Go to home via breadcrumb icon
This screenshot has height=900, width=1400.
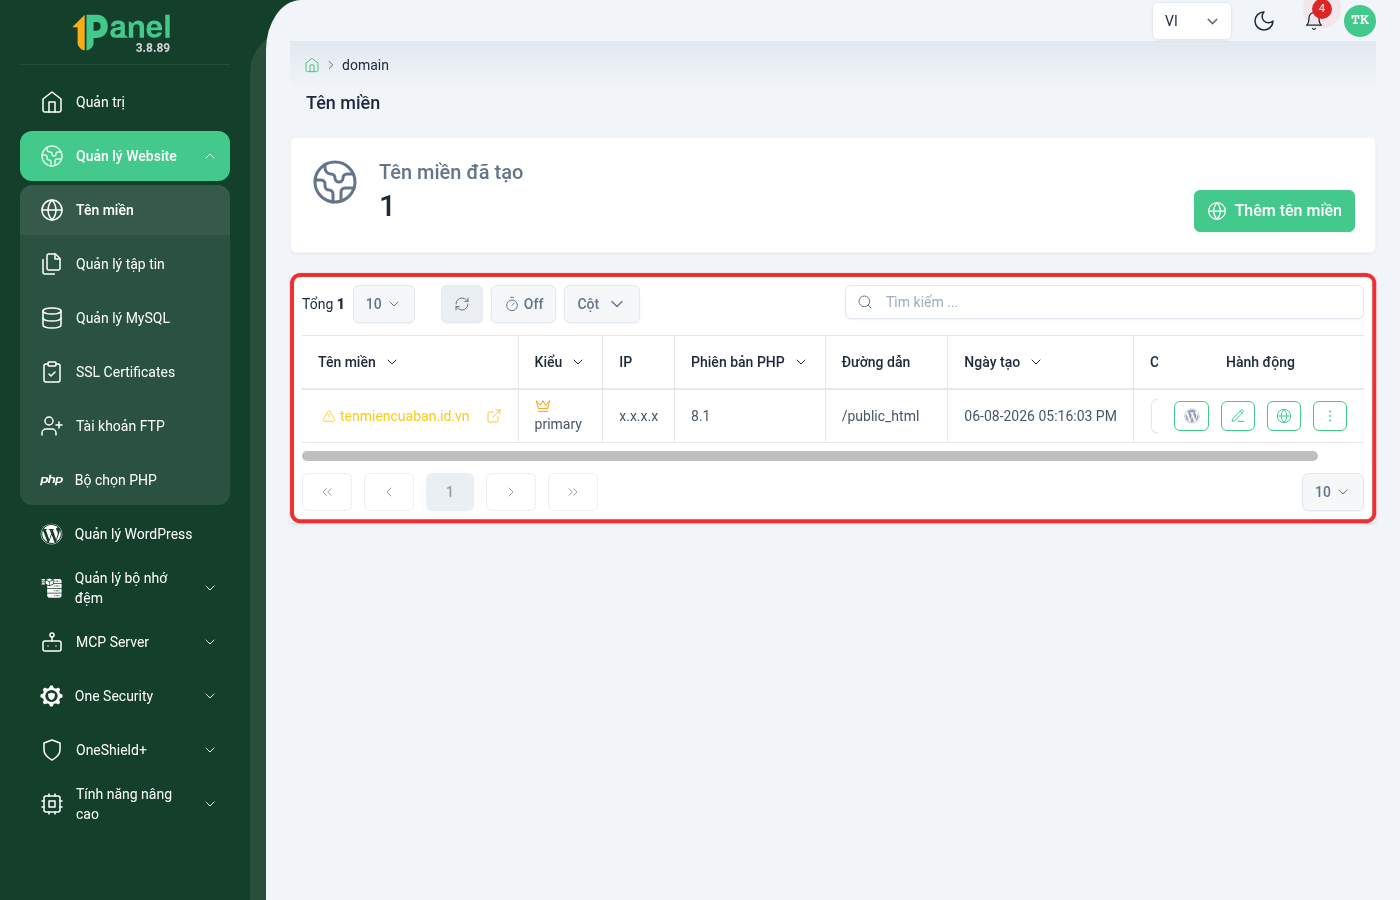(312, 65)
